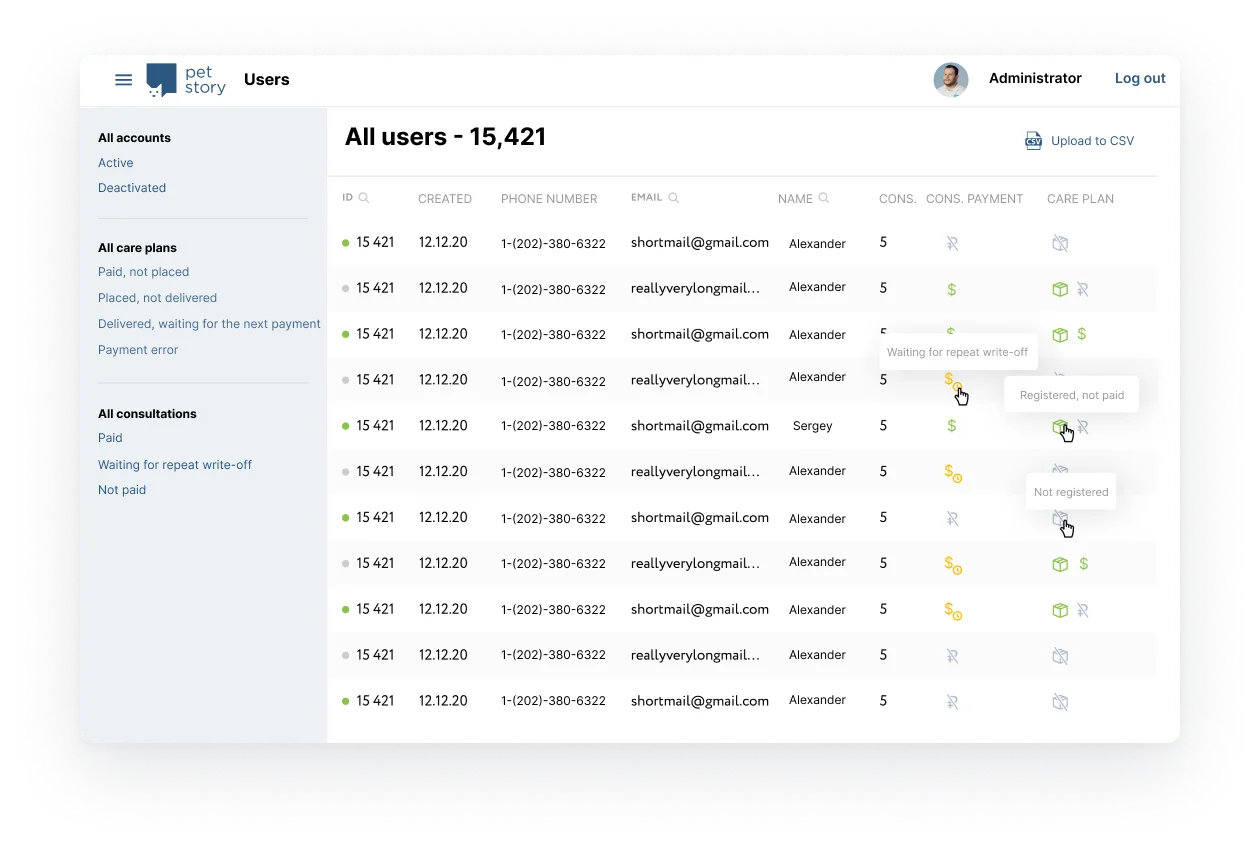Image resolution: width=1260 pixels, height=848 pixels.
Task: Click the green paid dollar icon in Sergey's row
Action: (x=951, y=426)
